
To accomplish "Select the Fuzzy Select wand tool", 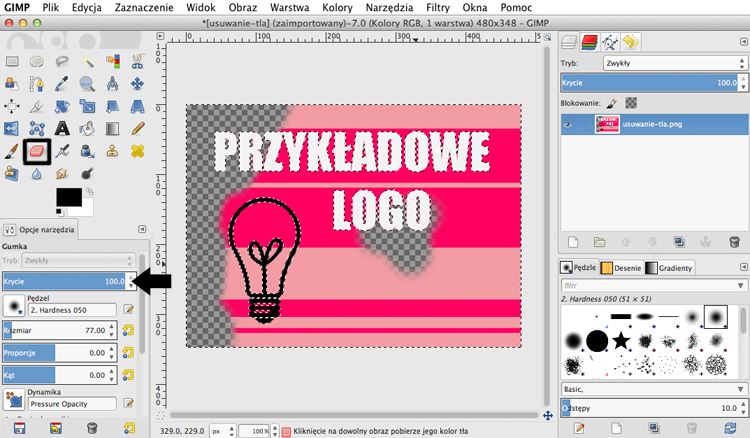I will pos(87,61).
